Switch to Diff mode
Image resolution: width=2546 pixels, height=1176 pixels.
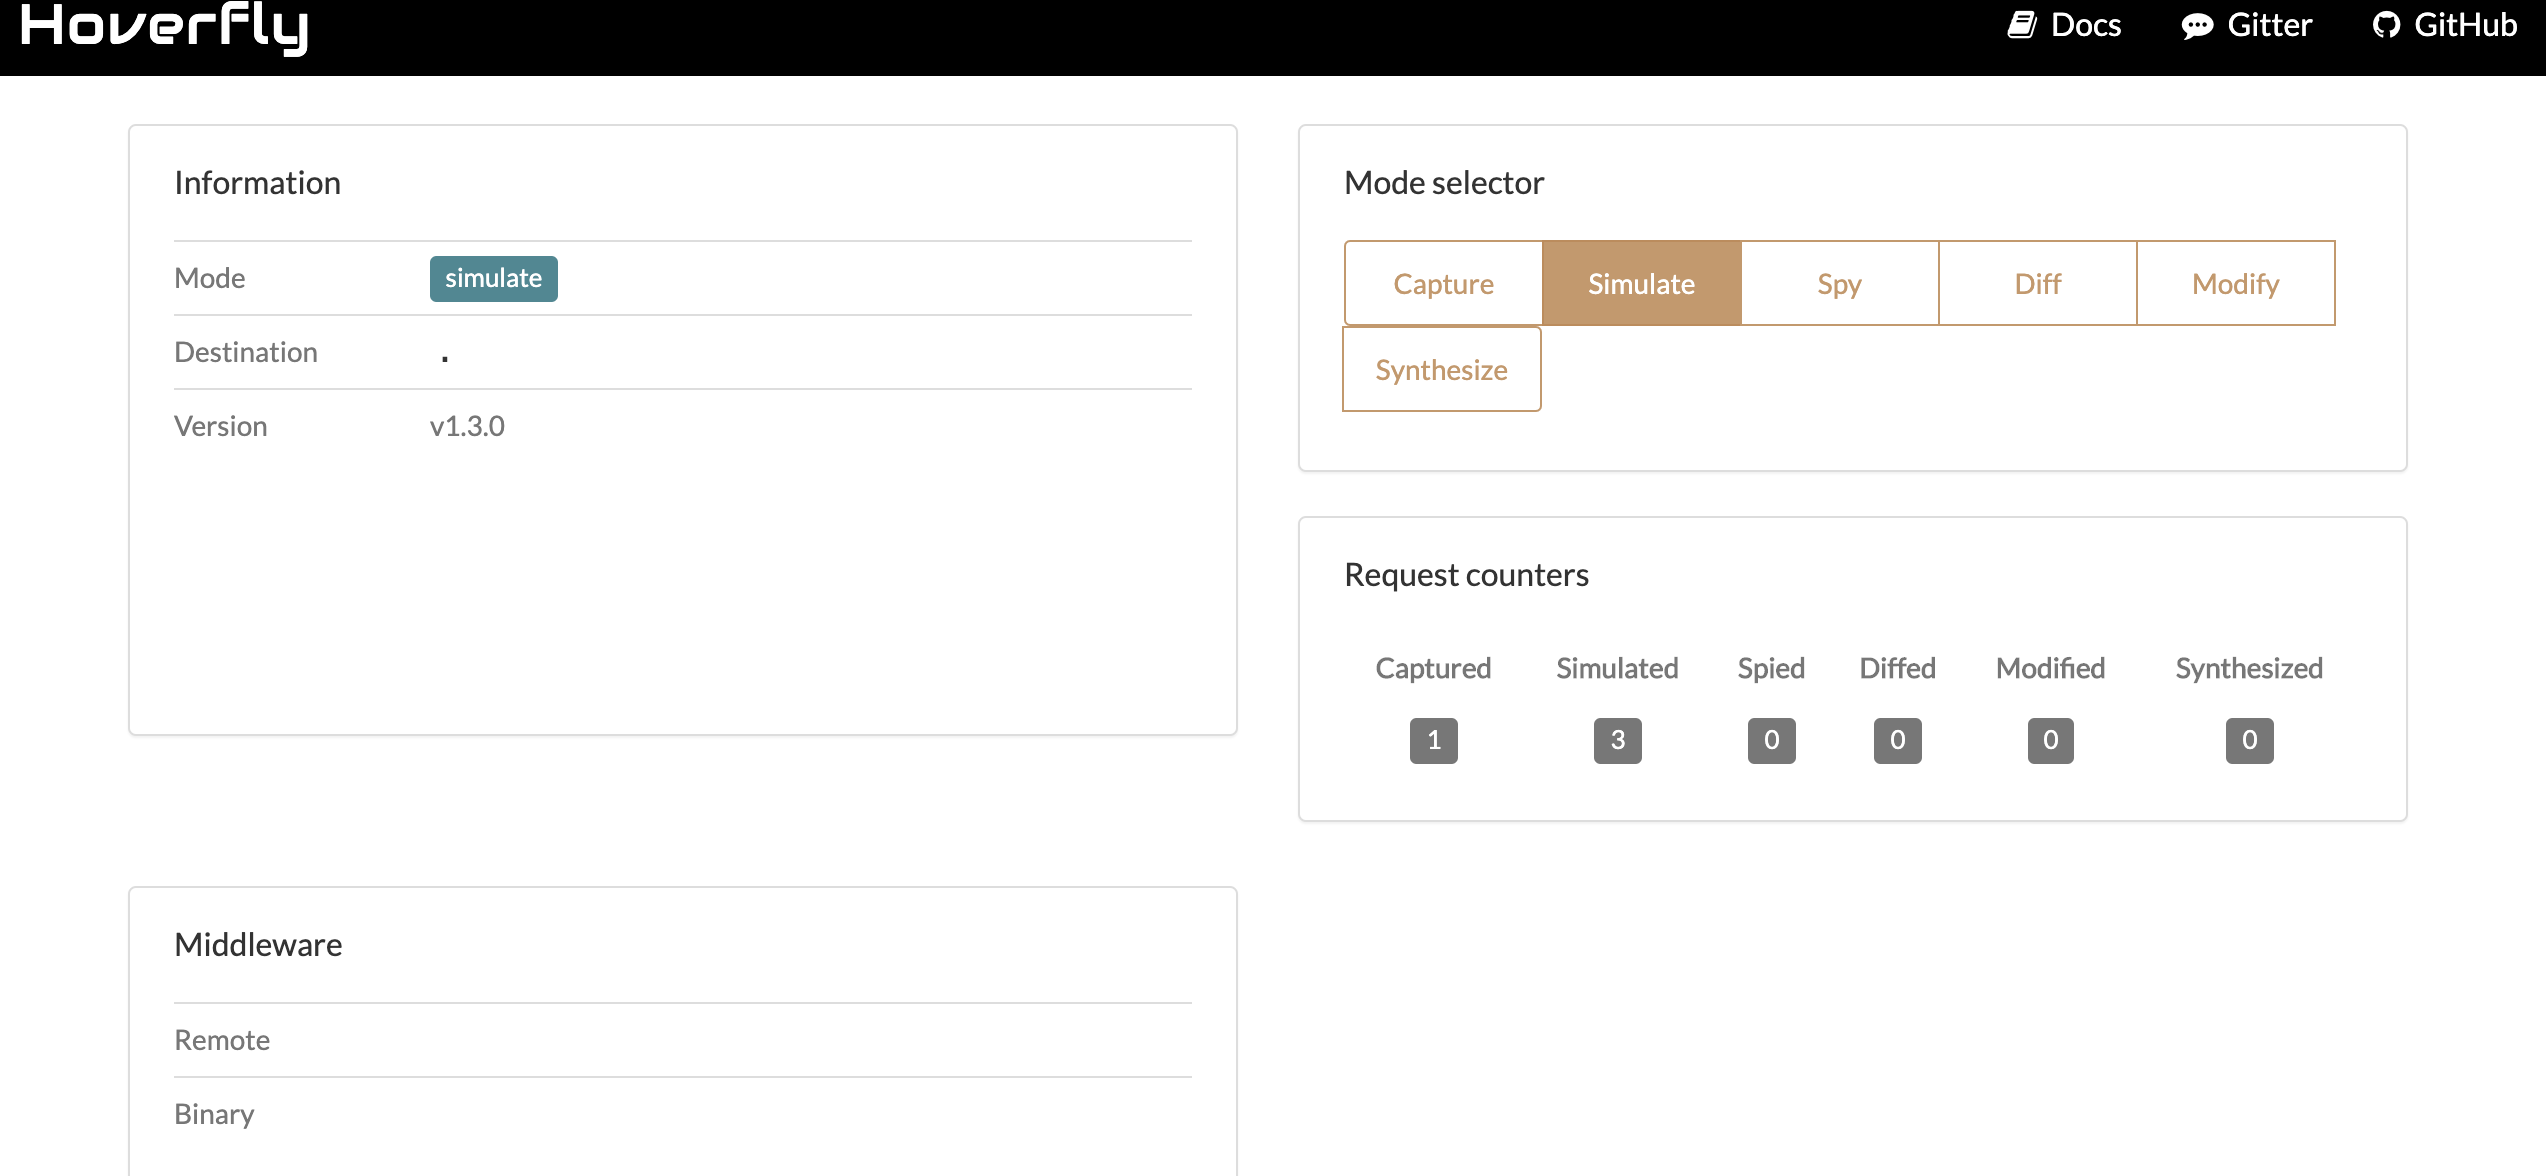tap(2037, 284)
